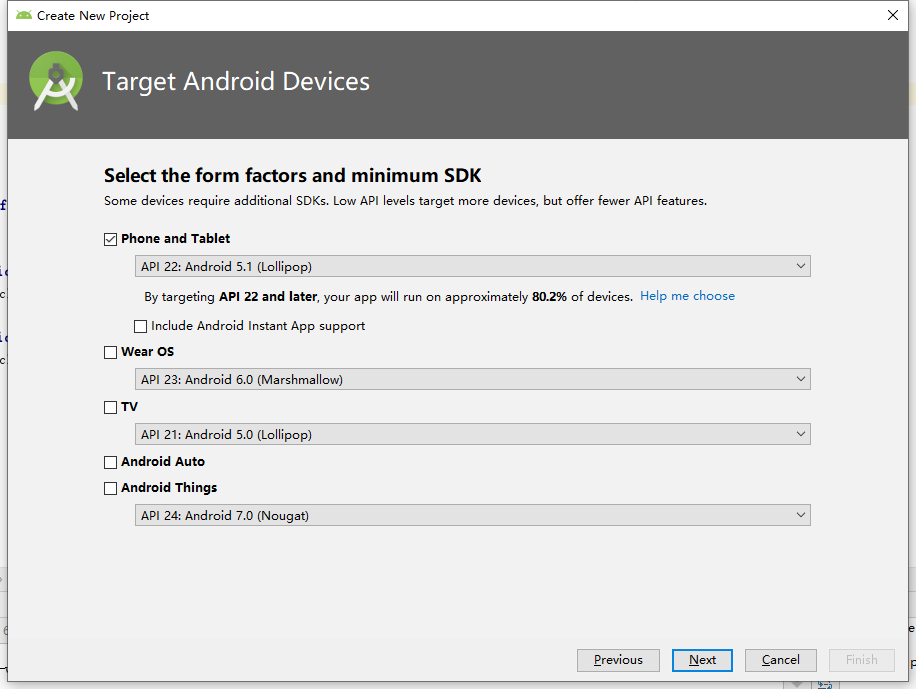Open the TV minimum SDK dropdown
Screen dimensions: 916x689
(800, 433)
